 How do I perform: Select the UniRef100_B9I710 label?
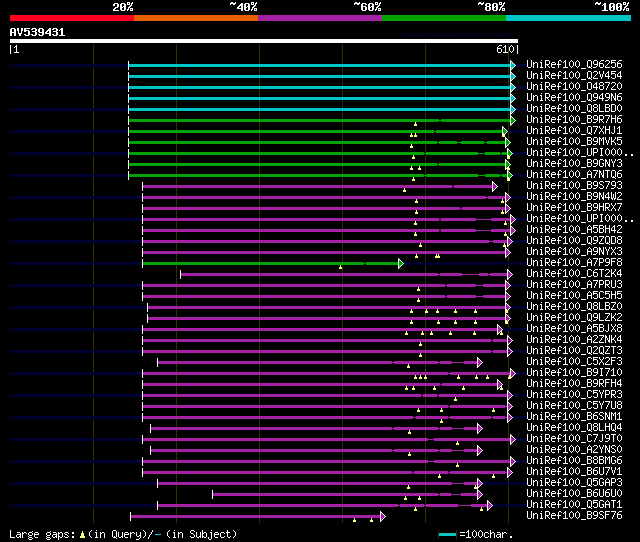coord(574,373)
